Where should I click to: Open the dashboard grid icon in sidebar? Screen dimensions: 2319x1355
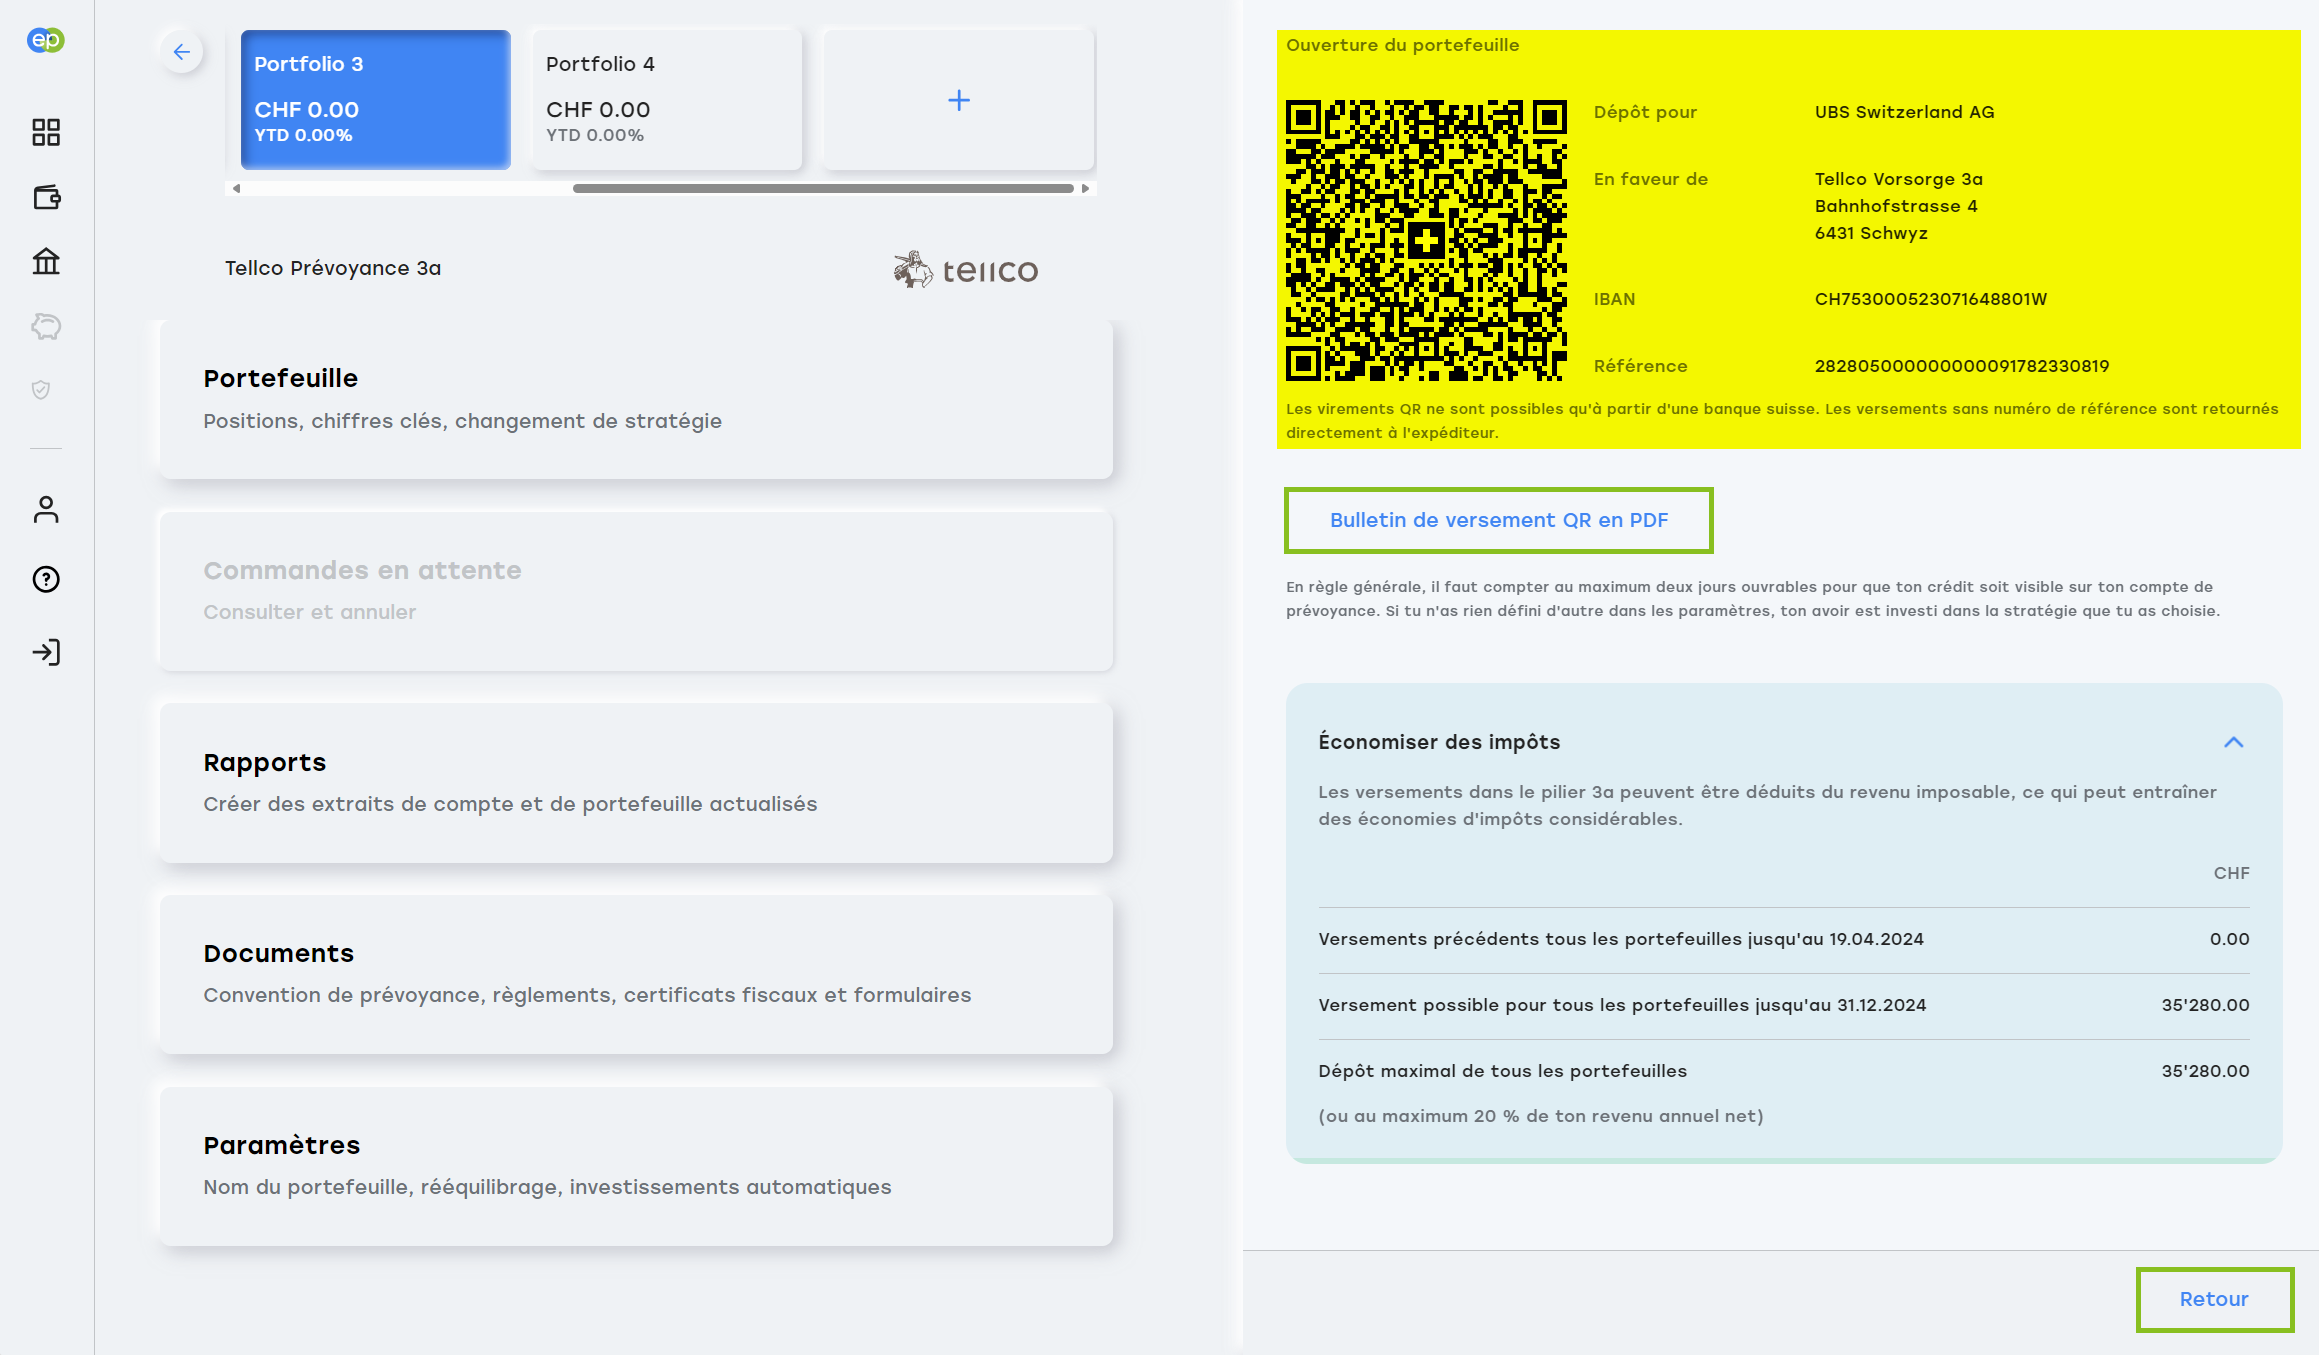click(x=46, y=132)
